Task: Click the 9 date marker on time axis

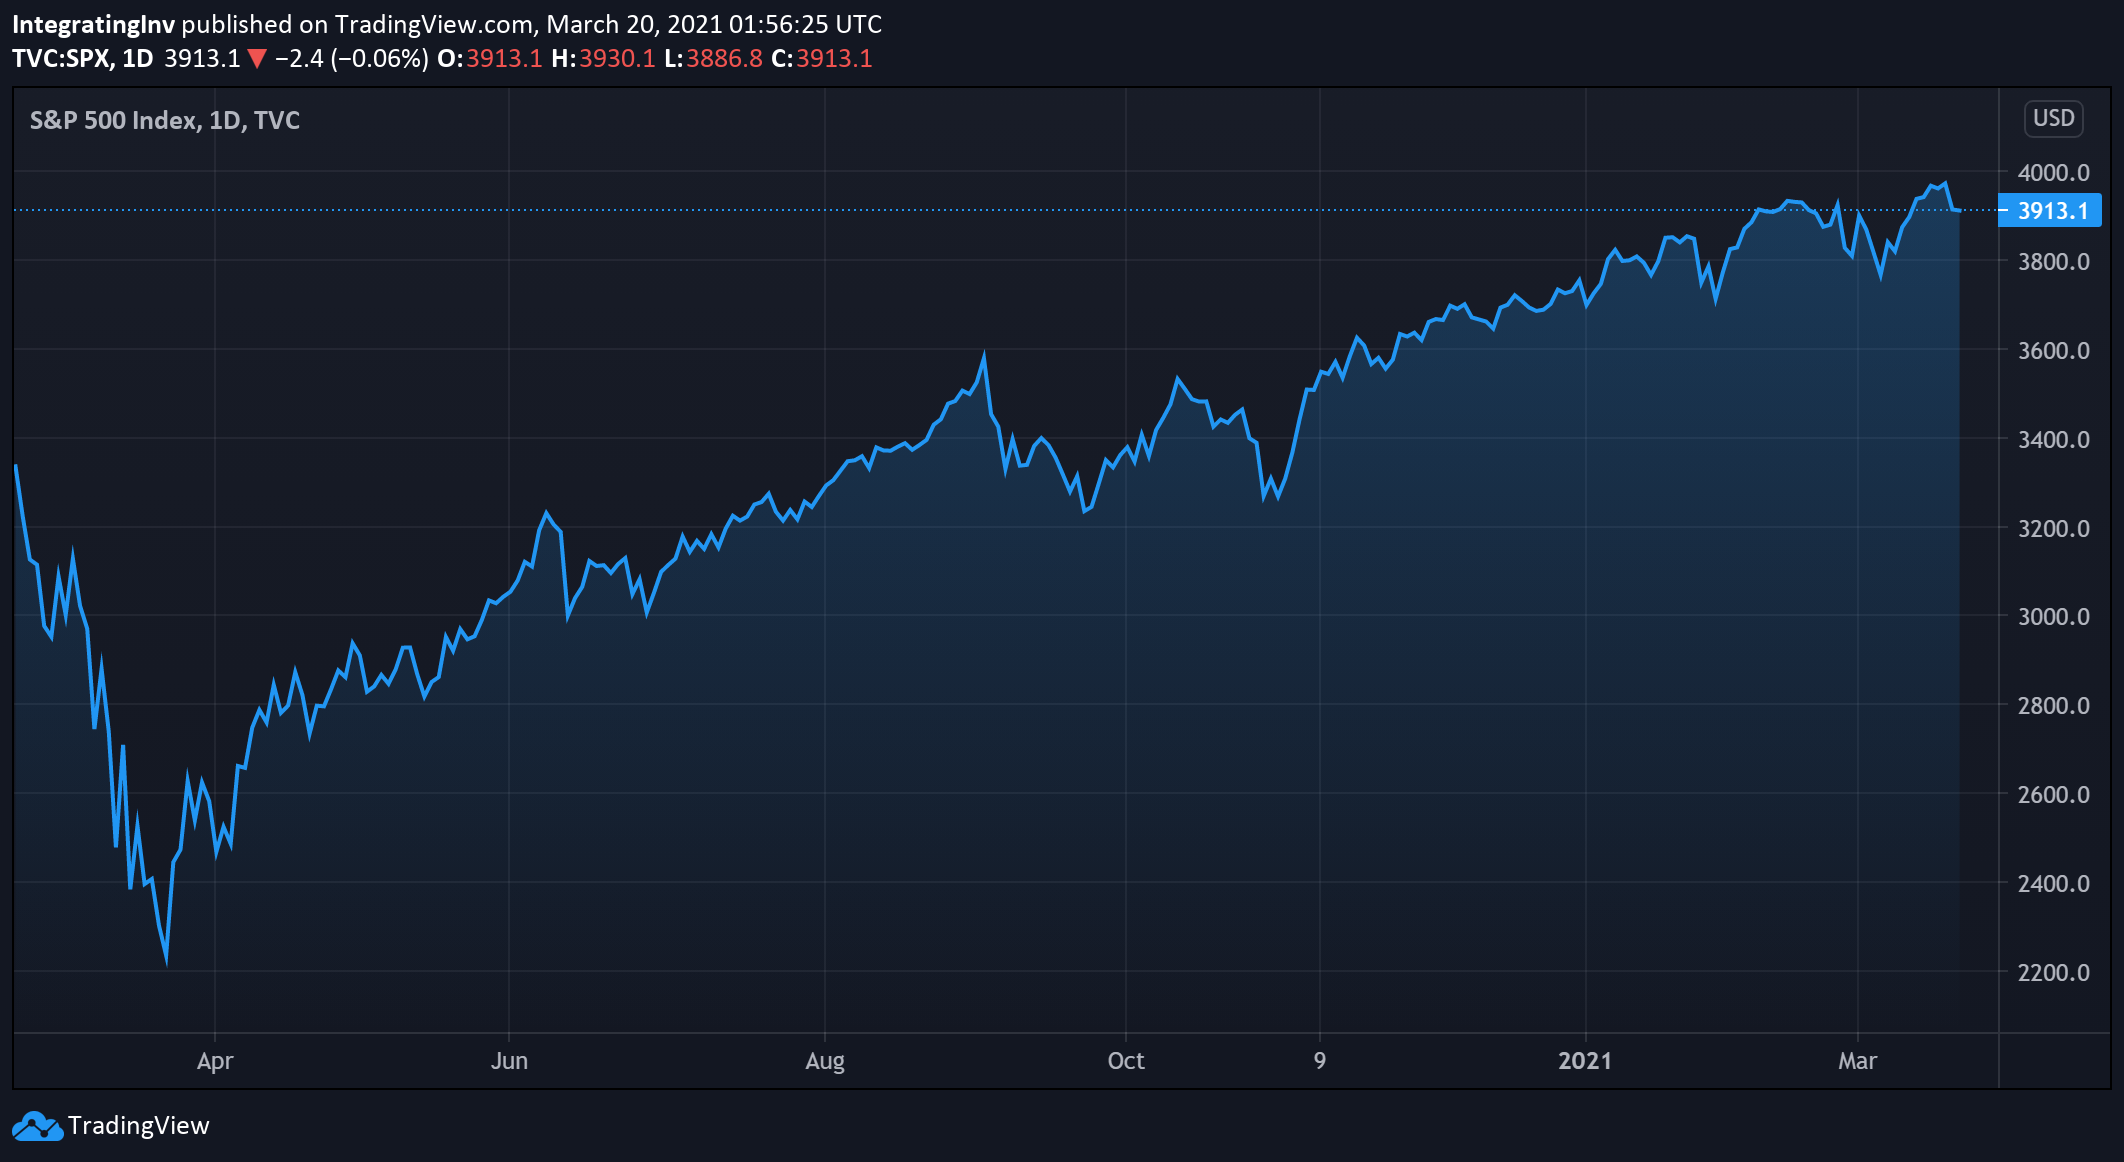Action: coord(1320,1061)
